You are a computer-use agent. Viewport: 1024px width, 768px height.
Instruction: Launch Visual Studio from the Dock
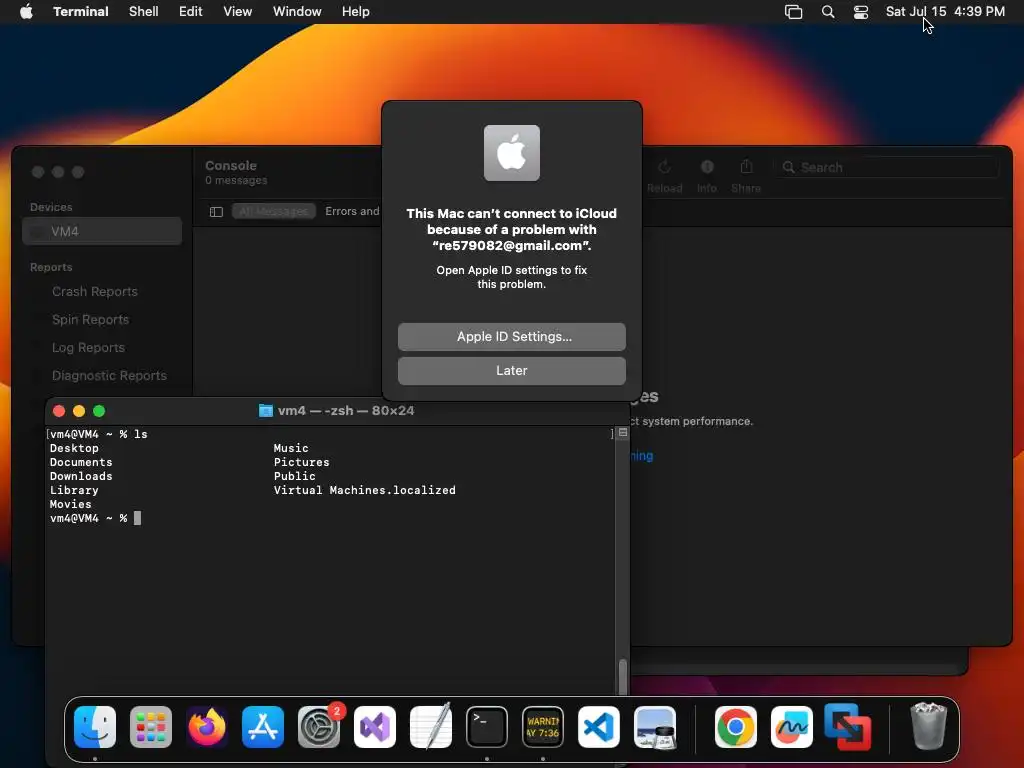(x=375, y=727)
